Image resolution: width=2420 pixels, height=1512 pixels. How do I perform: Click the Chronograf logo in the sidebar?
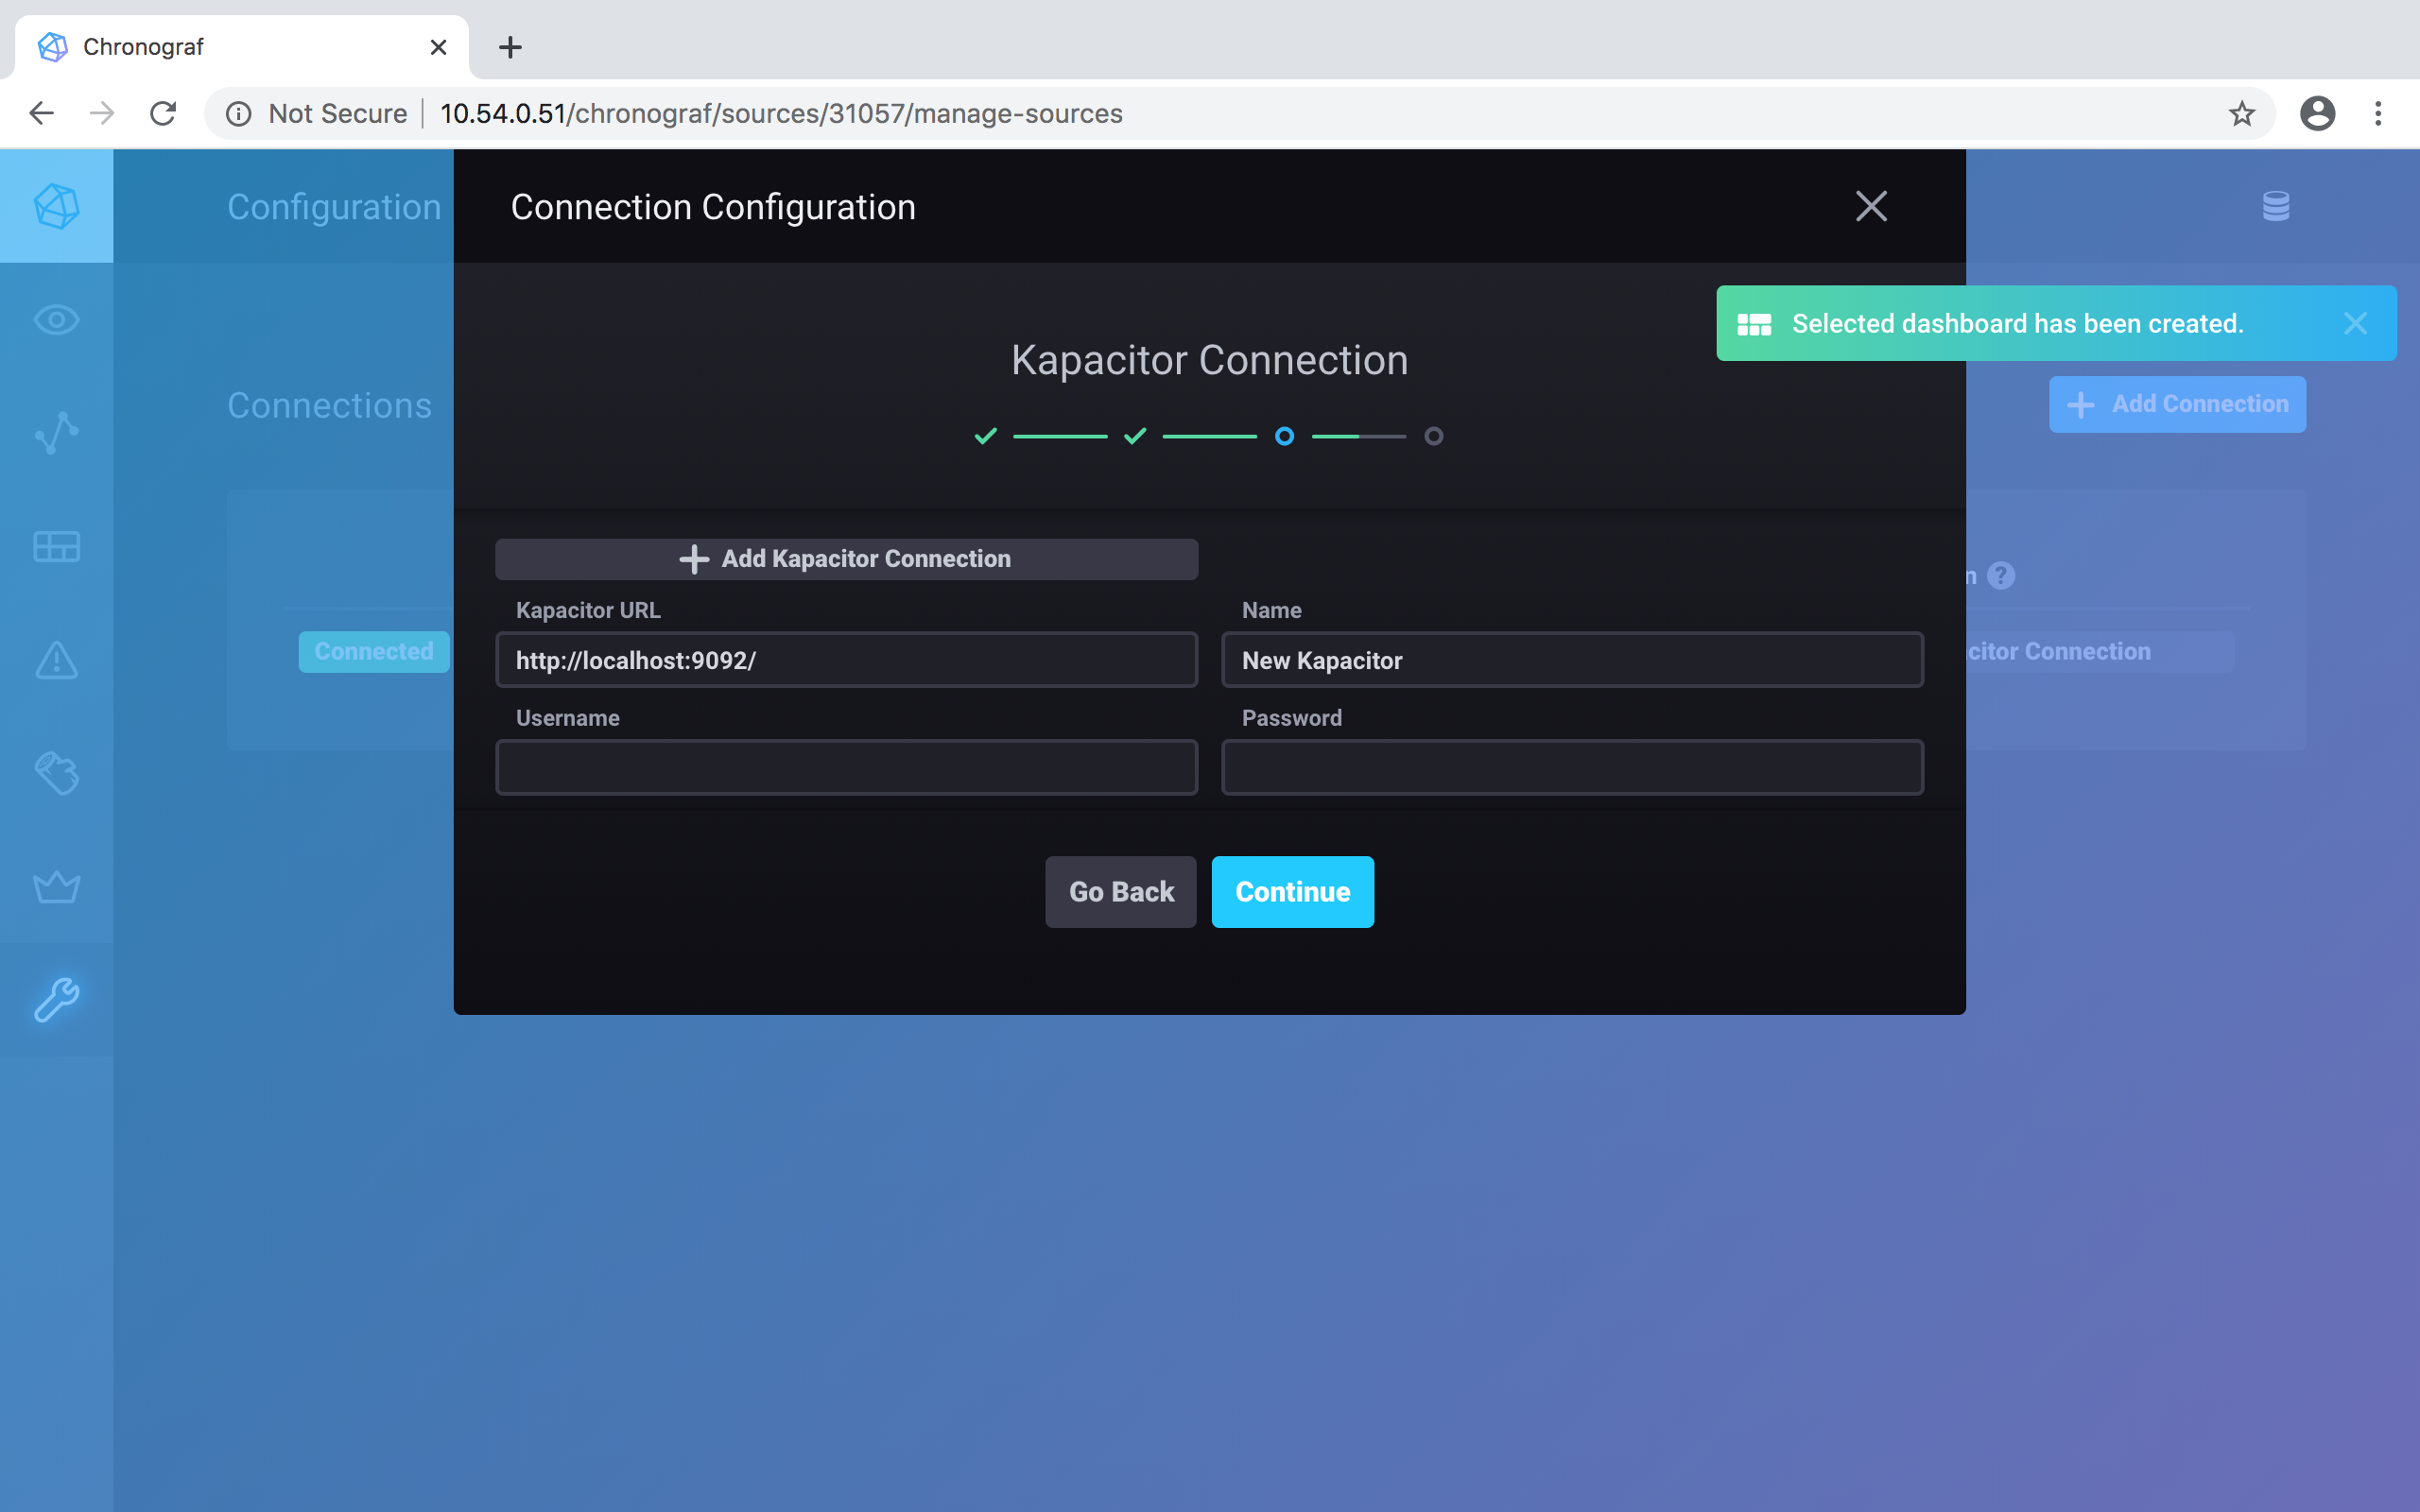56,206
